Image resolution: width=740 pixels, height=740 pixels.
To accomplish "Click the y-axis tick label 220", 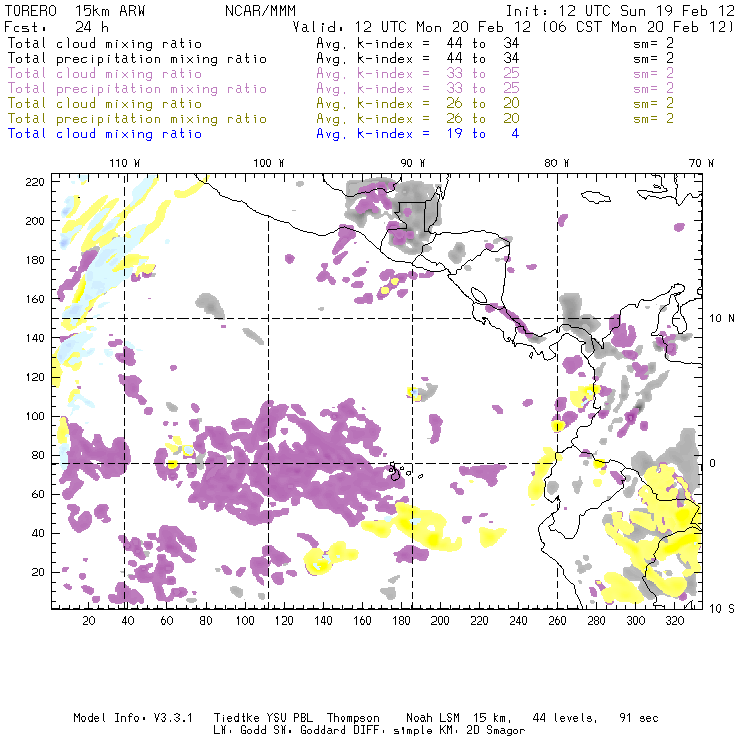I will click(35, 181).
